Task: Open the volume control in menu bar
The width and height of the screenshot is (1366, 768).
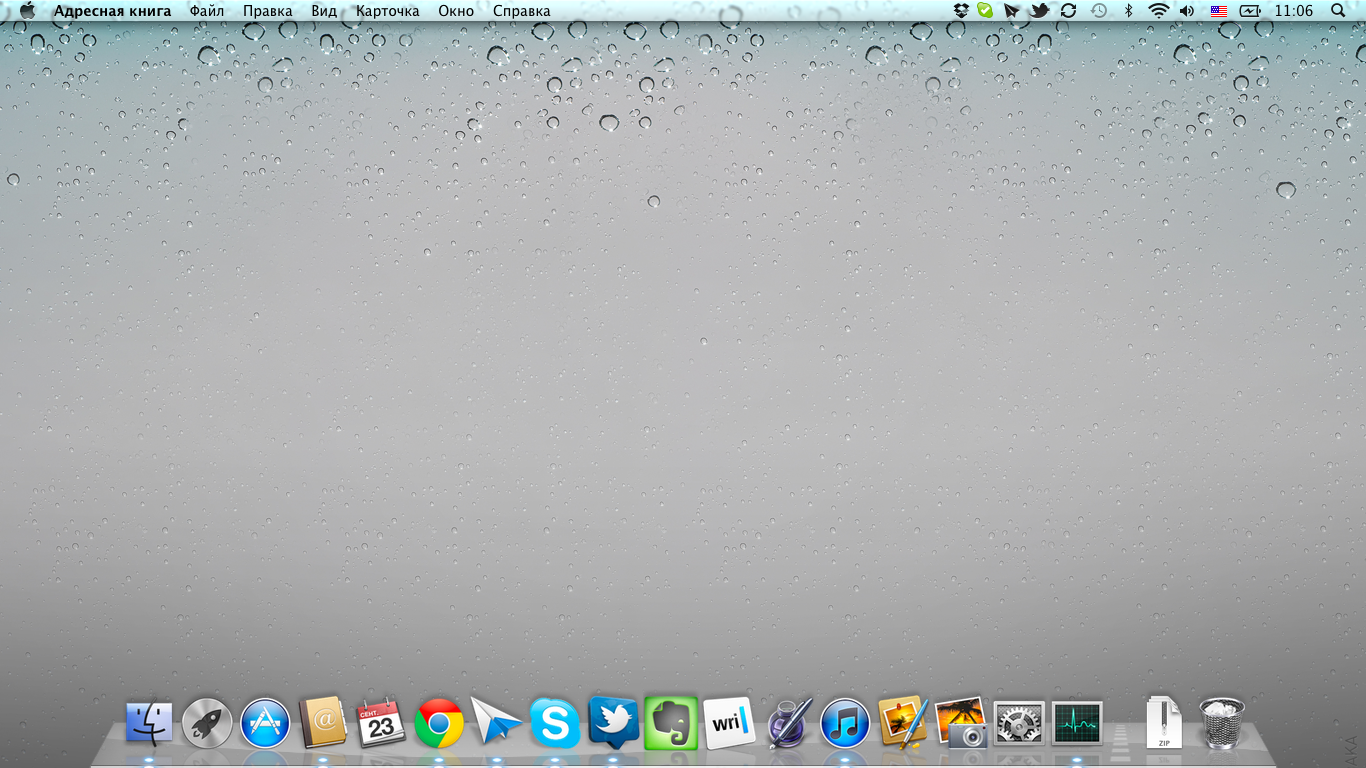Action: click(x=1187, y=11)
